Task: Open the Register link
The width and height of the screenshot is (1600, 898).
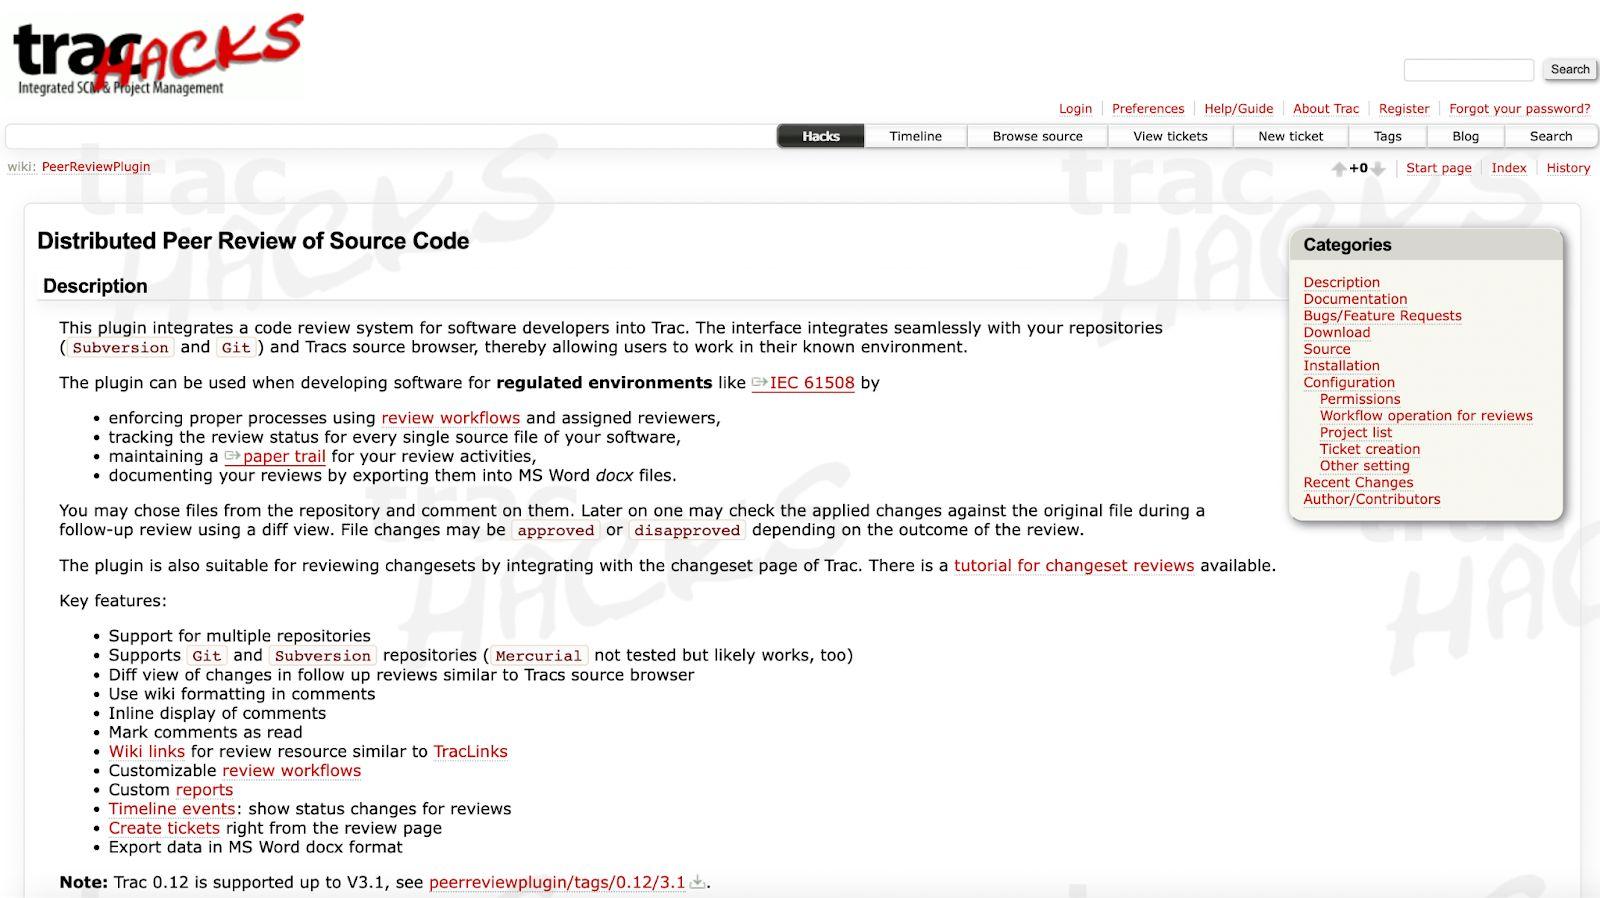Action: tap(1404, 109)
